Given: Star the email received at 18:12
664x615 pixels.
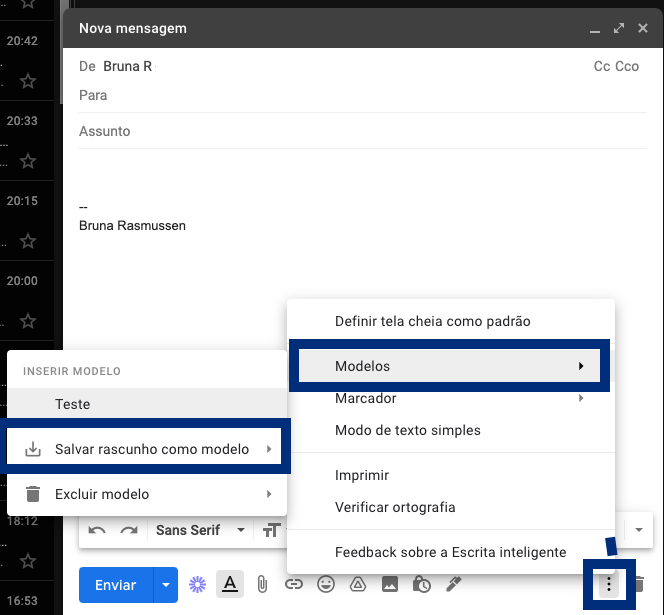Looking at the screenshot, I should tap(28, 561).
